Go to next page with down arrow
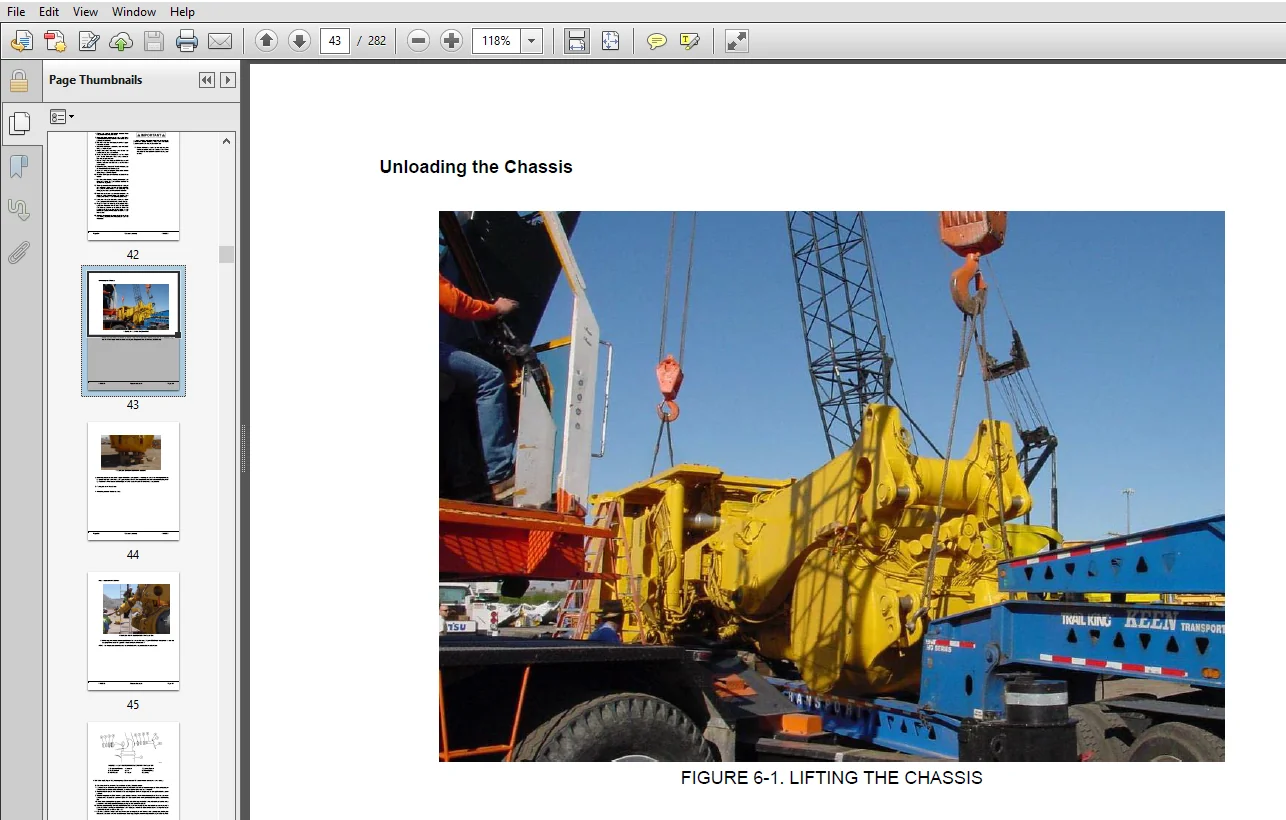Screen dimensions: 1286x820 coord(299,41)
